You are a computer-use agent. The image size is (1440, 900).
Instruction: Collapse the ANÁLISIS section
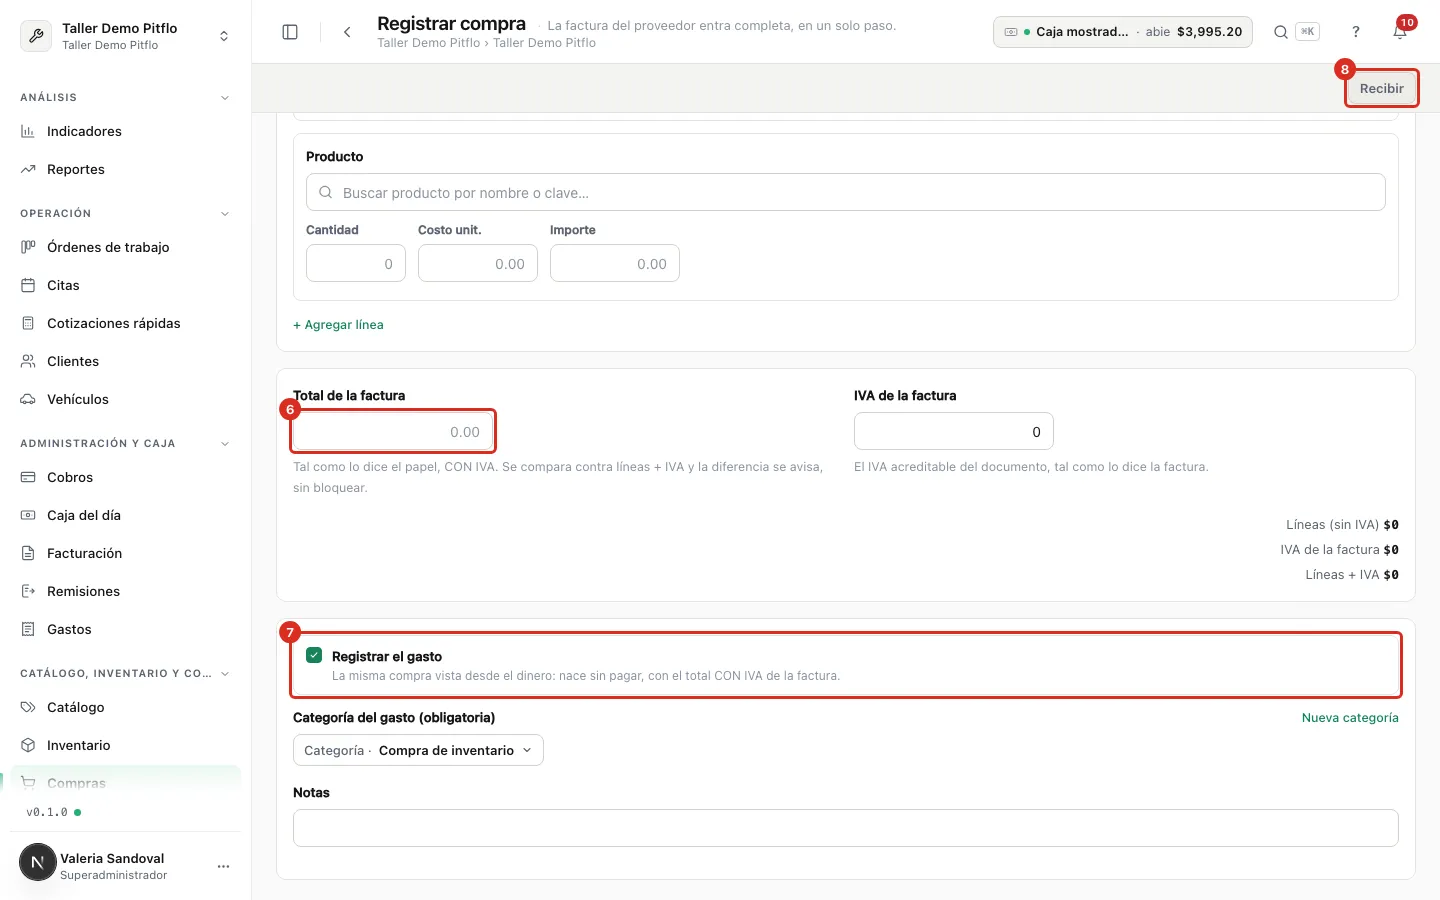[x=224, y=98]
